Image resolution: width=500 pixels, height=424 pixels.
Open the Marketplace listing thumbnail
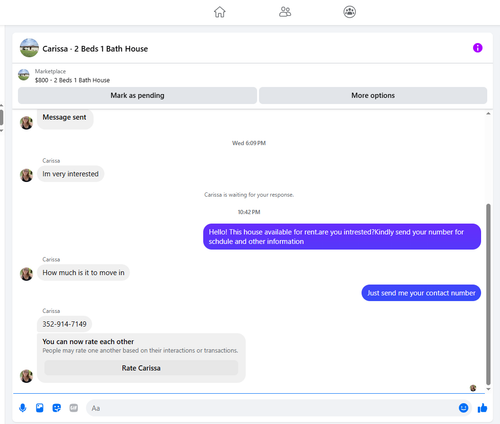click(x=24, y=75)
